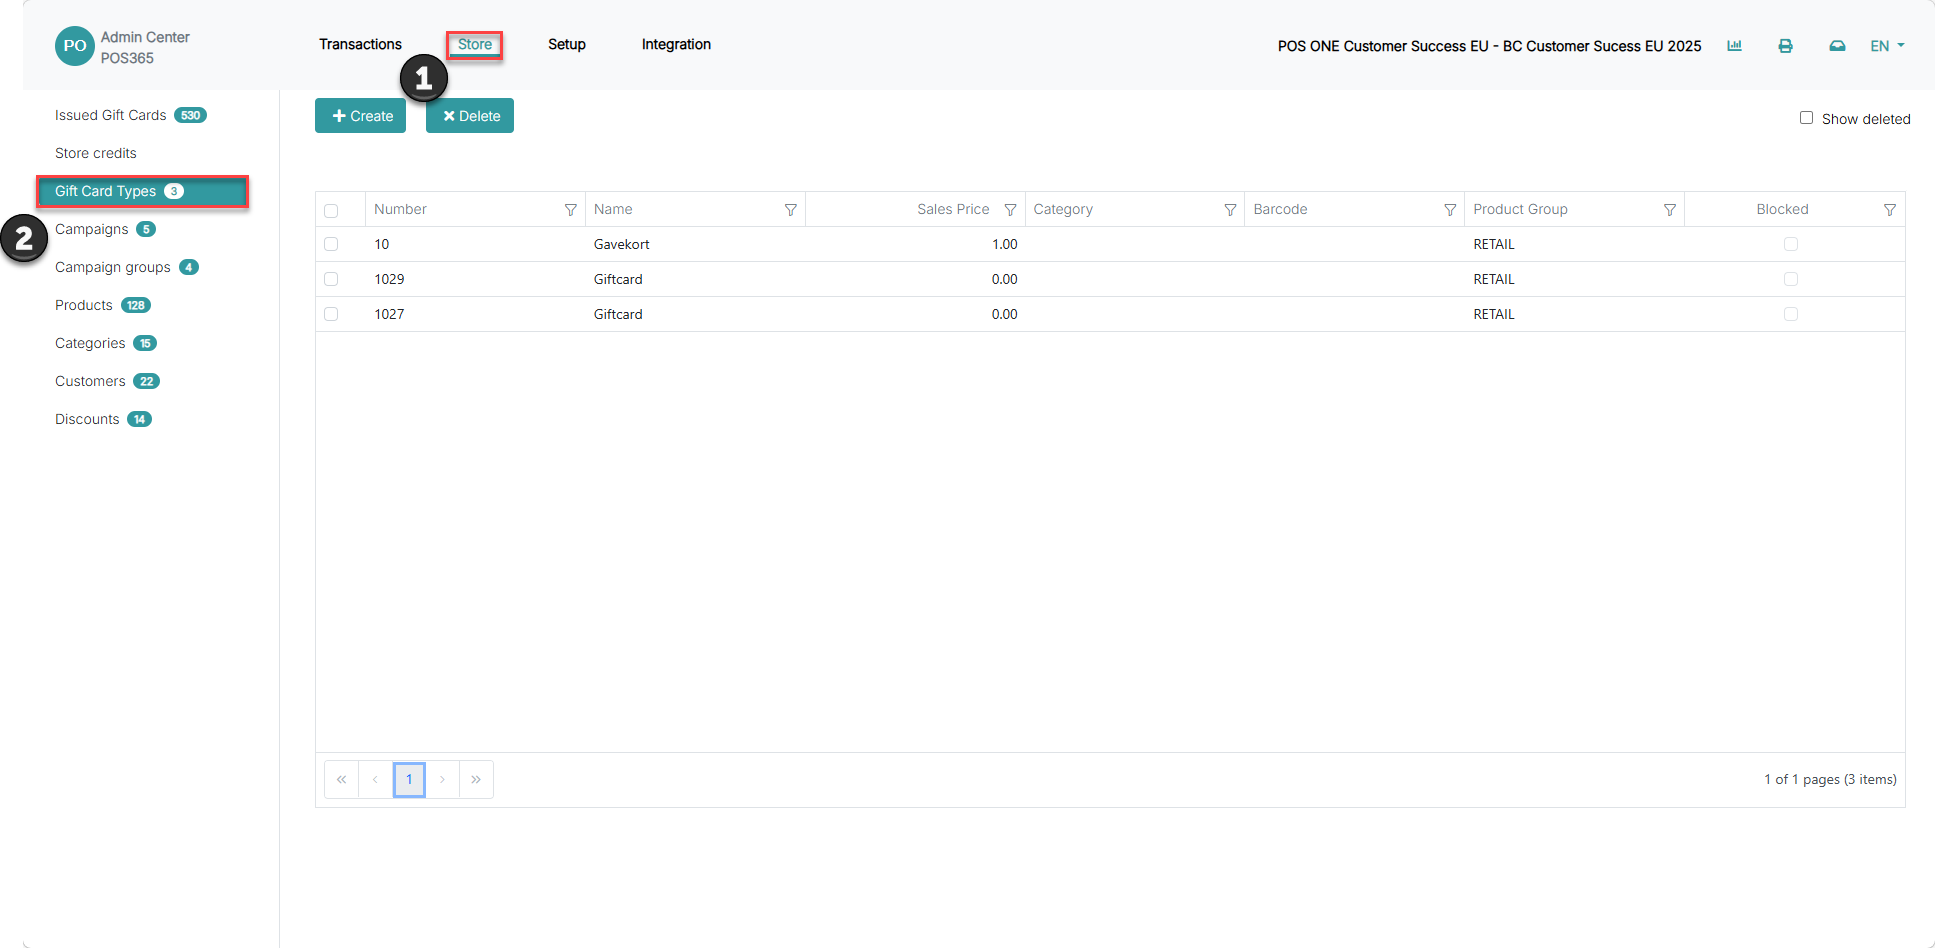This screenshot has width=1935, height=948.
Task: Click the printer icon in header
Action: (x=1785, y=46)
